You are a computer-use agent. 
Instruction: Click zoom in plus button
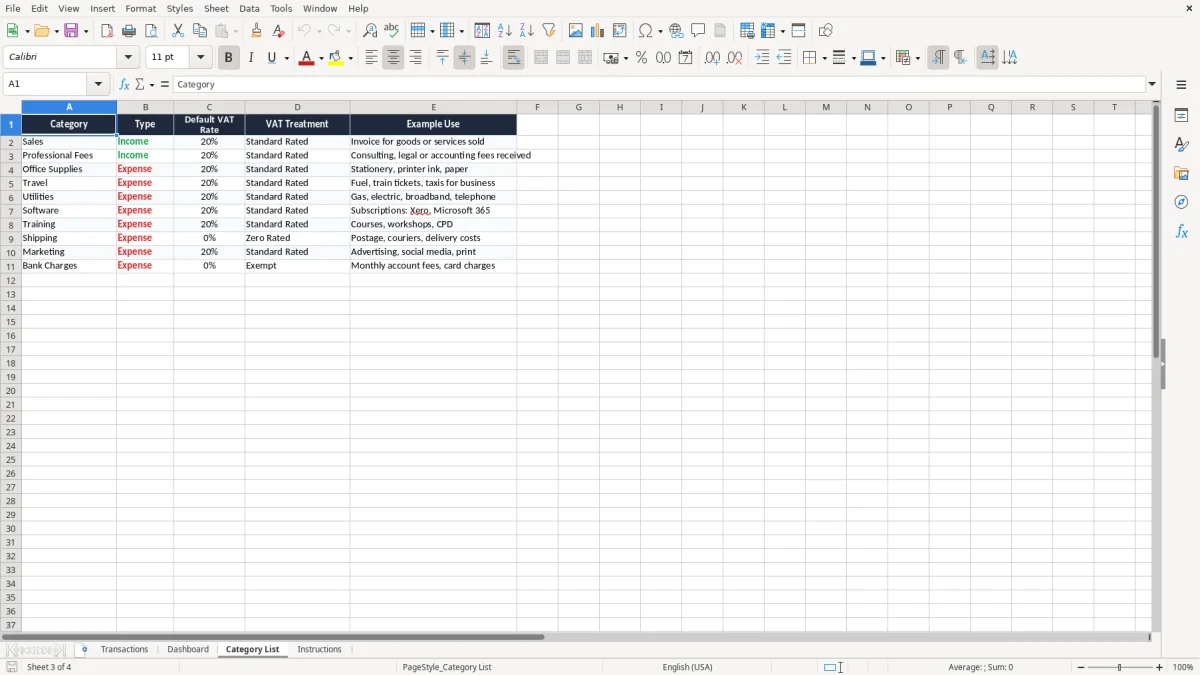click(x=1160, y=667)
